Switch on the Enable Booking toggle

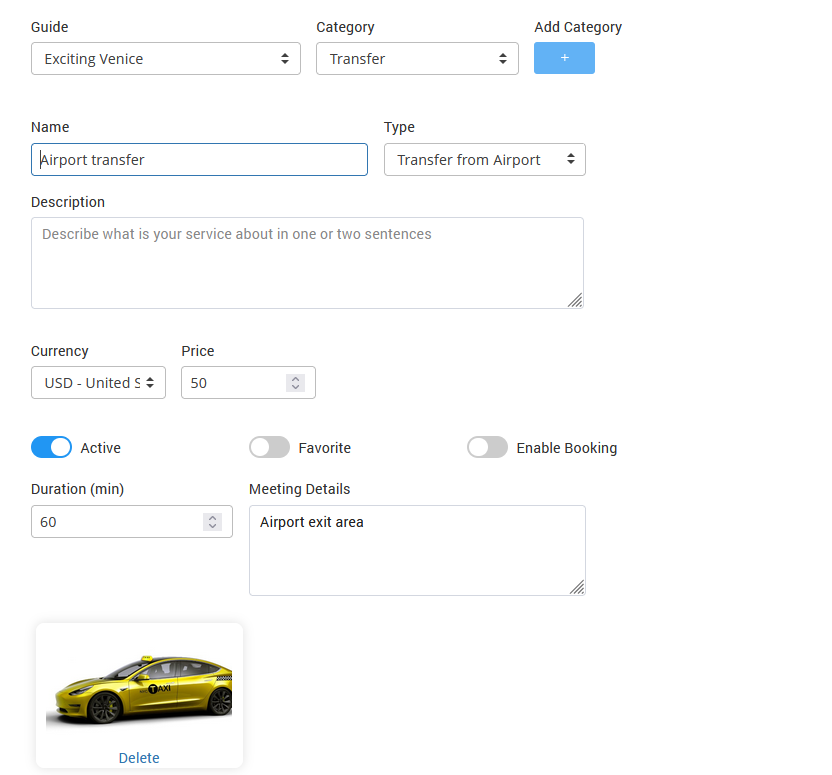pyautogui.click(x=487, y=448)
